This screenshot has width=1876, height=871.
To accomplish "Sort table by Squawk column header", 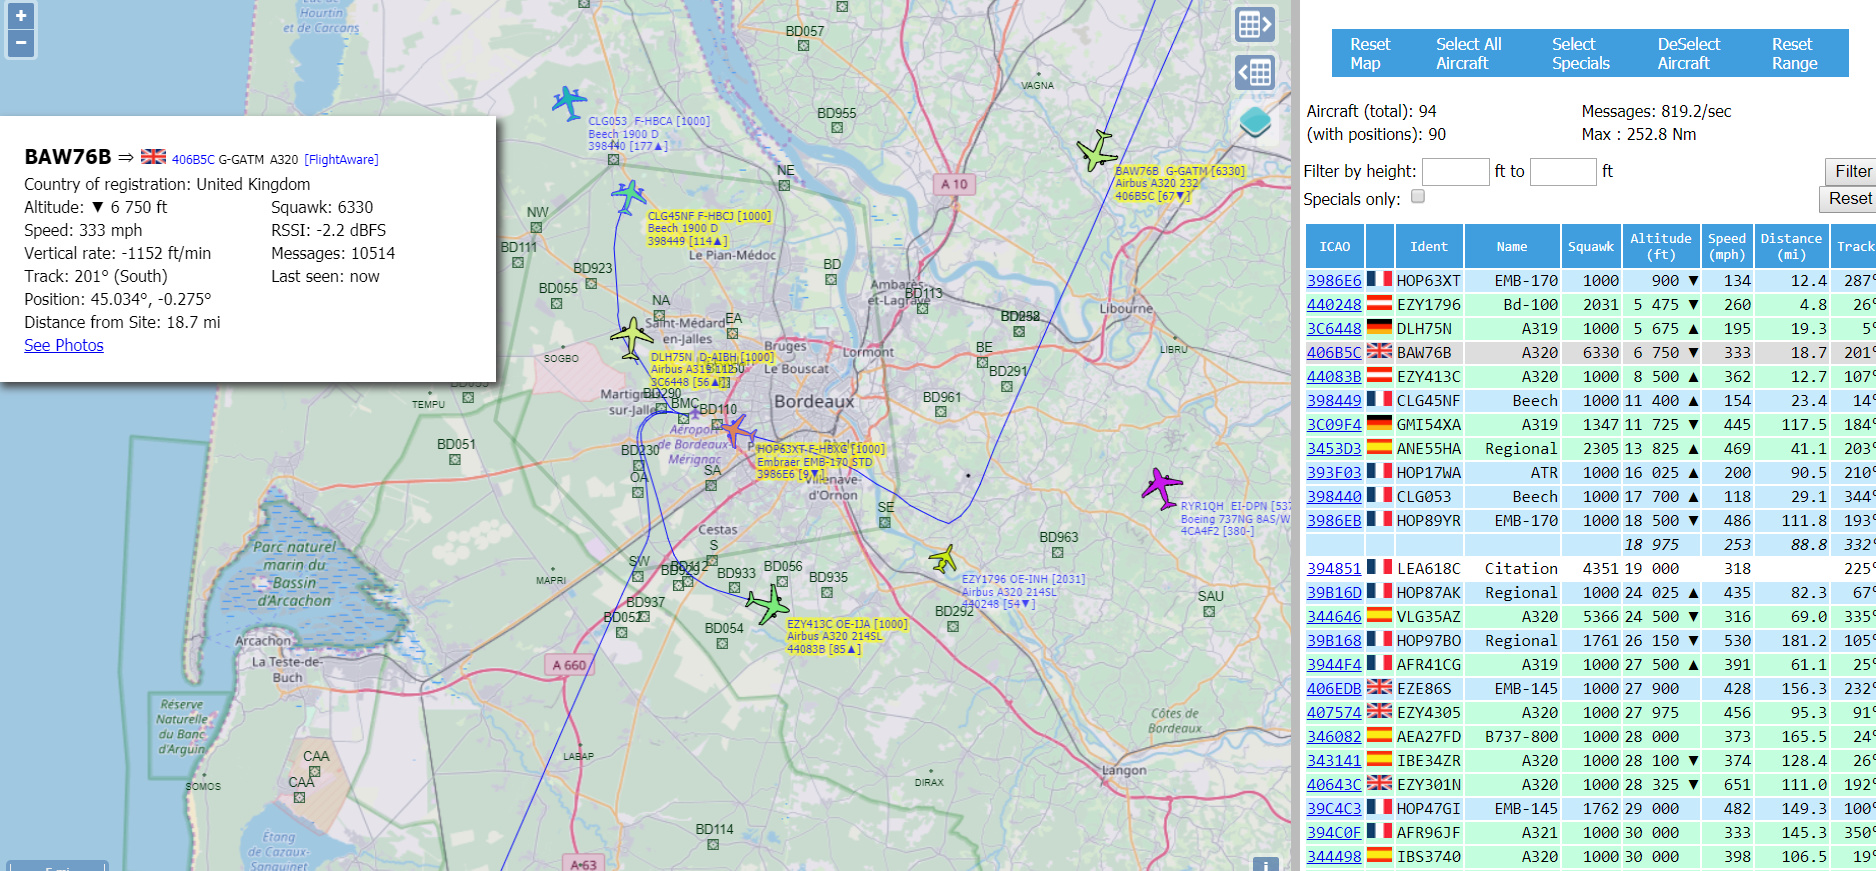I will coord(1590,246).
